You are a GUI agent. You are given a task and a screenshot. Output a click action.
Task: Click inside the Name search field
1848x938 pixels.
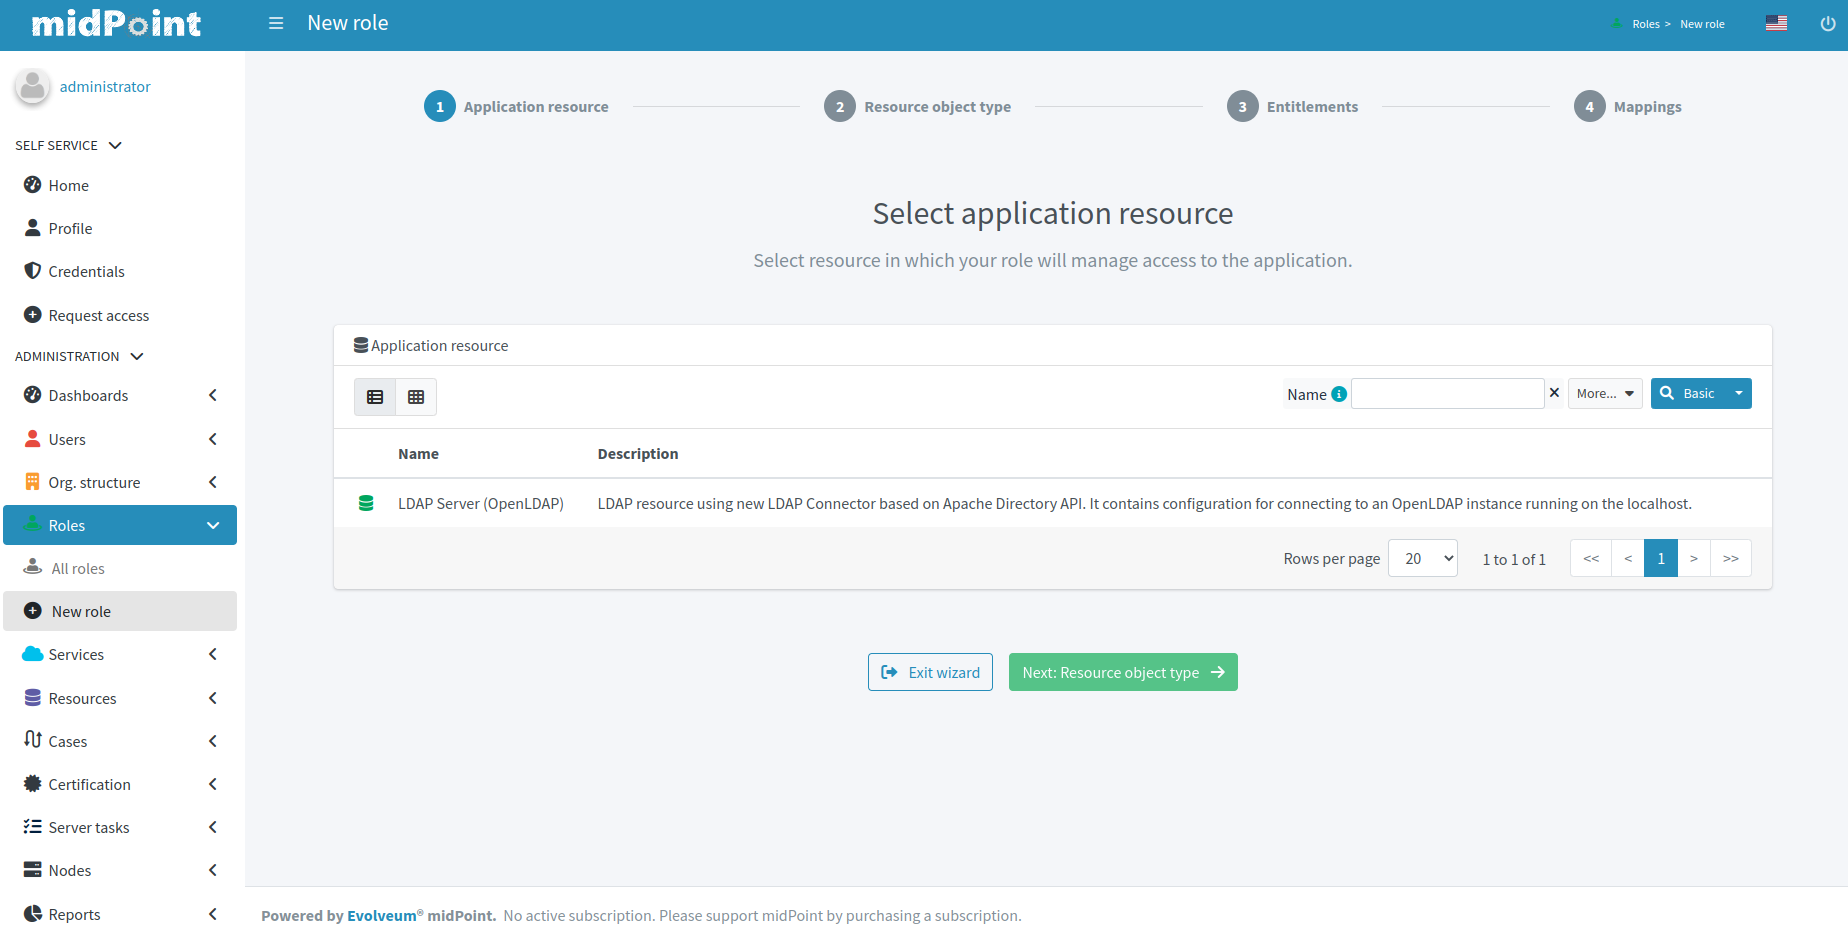(x=1447, y=394)
